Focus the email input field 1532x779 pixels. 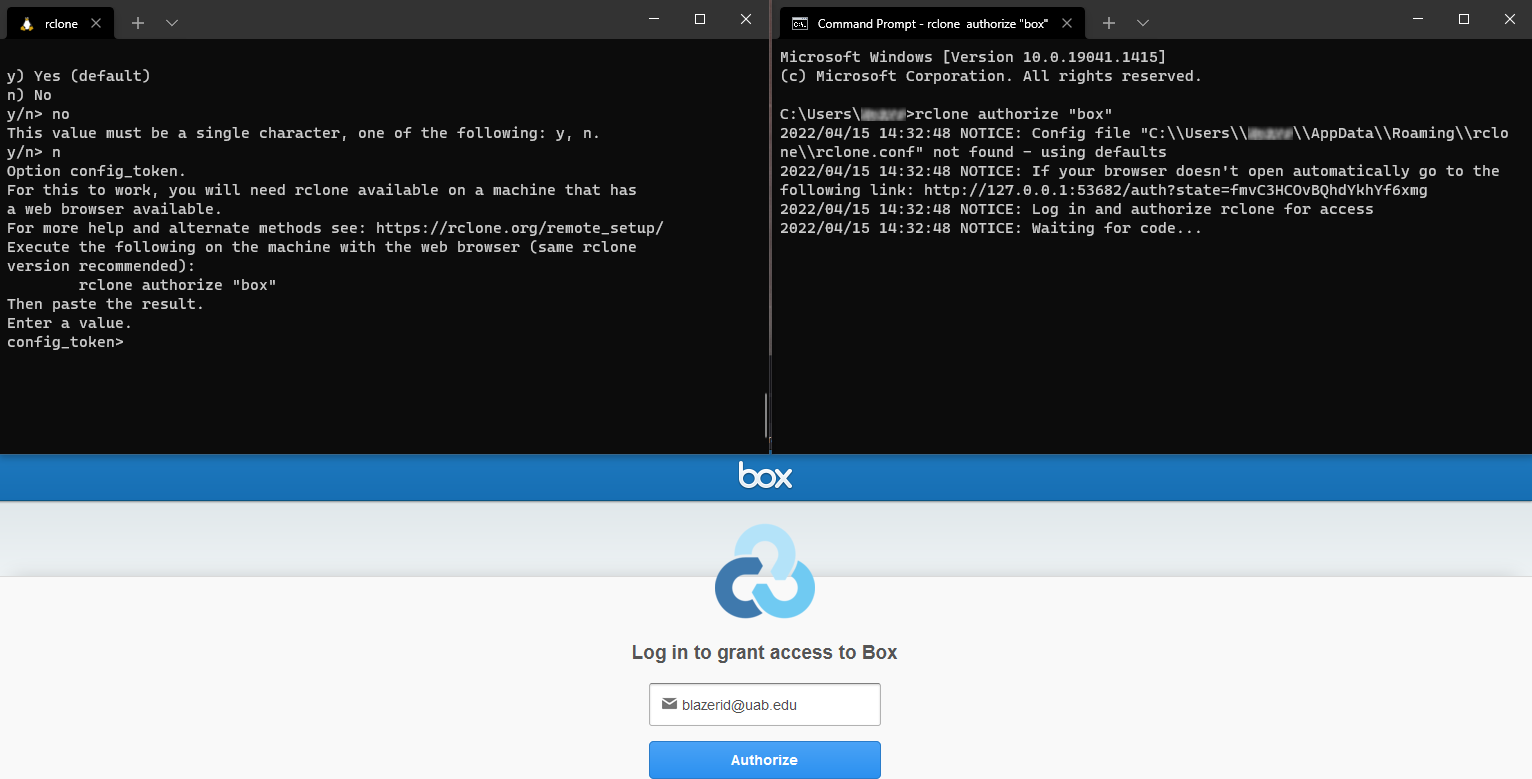point(765,704)
